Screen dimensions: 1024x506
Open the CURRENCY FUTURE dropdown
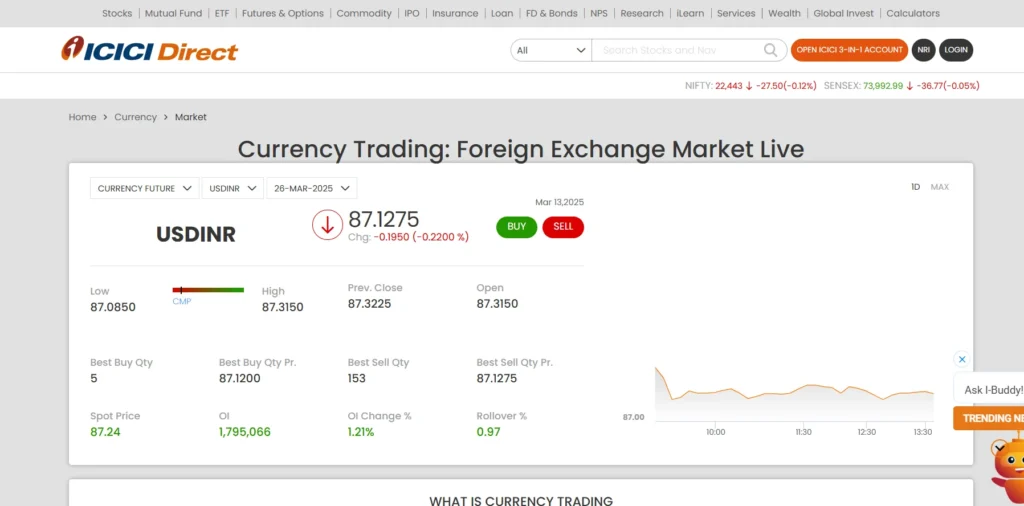tap(144, 188)
